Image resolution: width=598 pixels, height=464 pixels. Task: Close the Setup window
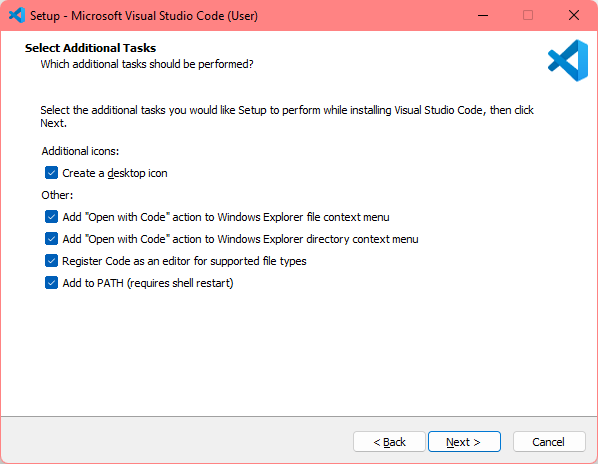(x=574, y=16)
